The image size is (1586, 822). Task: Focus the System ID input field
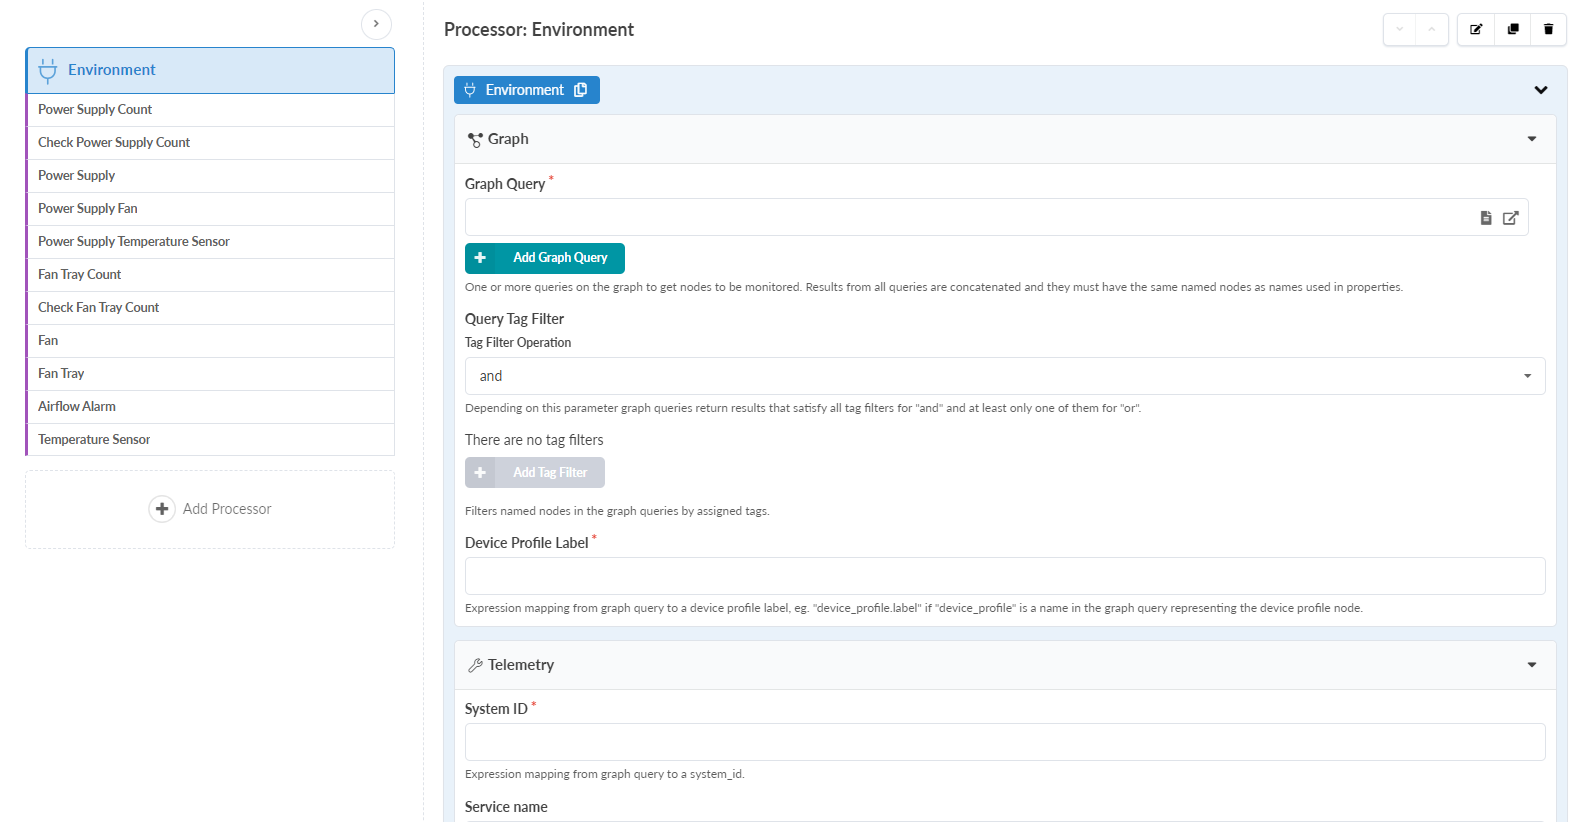[1005, 742]
